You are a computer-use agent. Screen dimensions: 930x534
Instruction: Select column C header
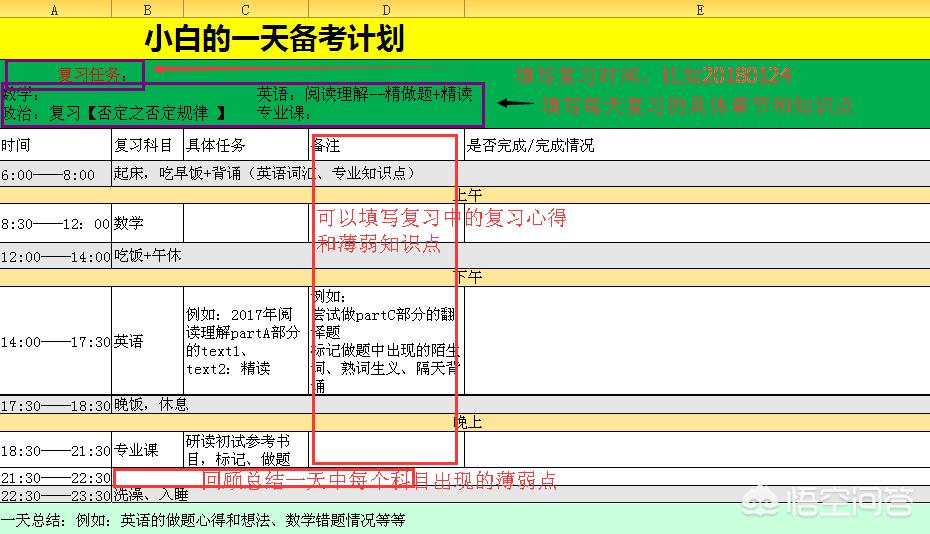246,9
